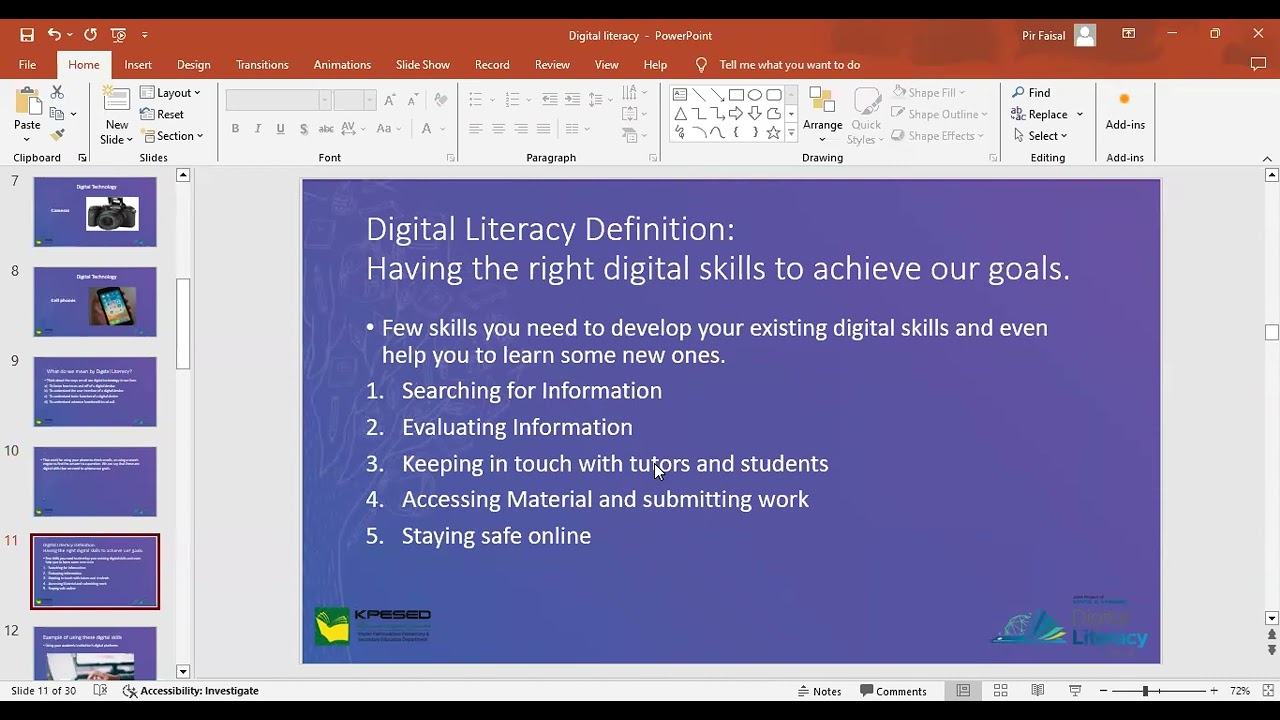The height and width of the screenshot is (720, 1280).
Task: Switch to the Insert tab
Action: (138, 65)
